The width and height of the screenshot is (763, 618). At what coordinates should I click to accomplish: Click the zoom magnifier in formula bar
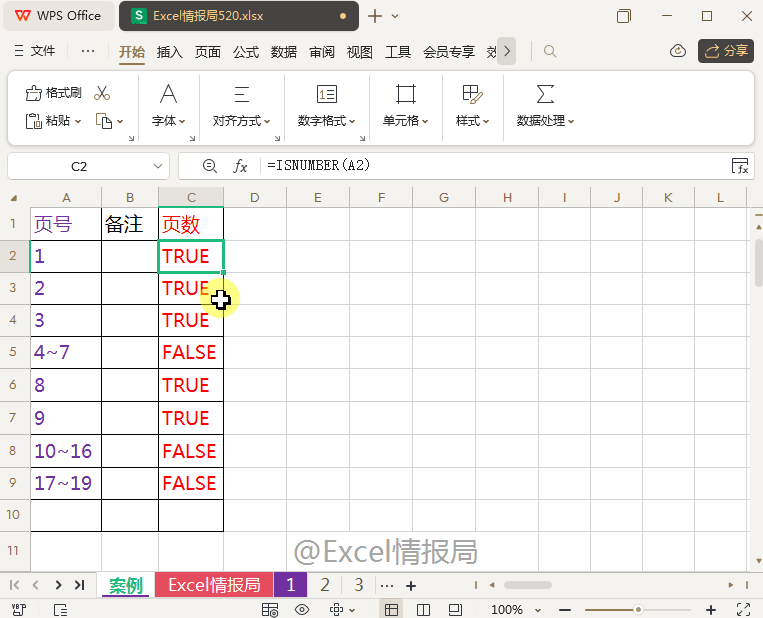pyautogui.click(x=210, y=166)
